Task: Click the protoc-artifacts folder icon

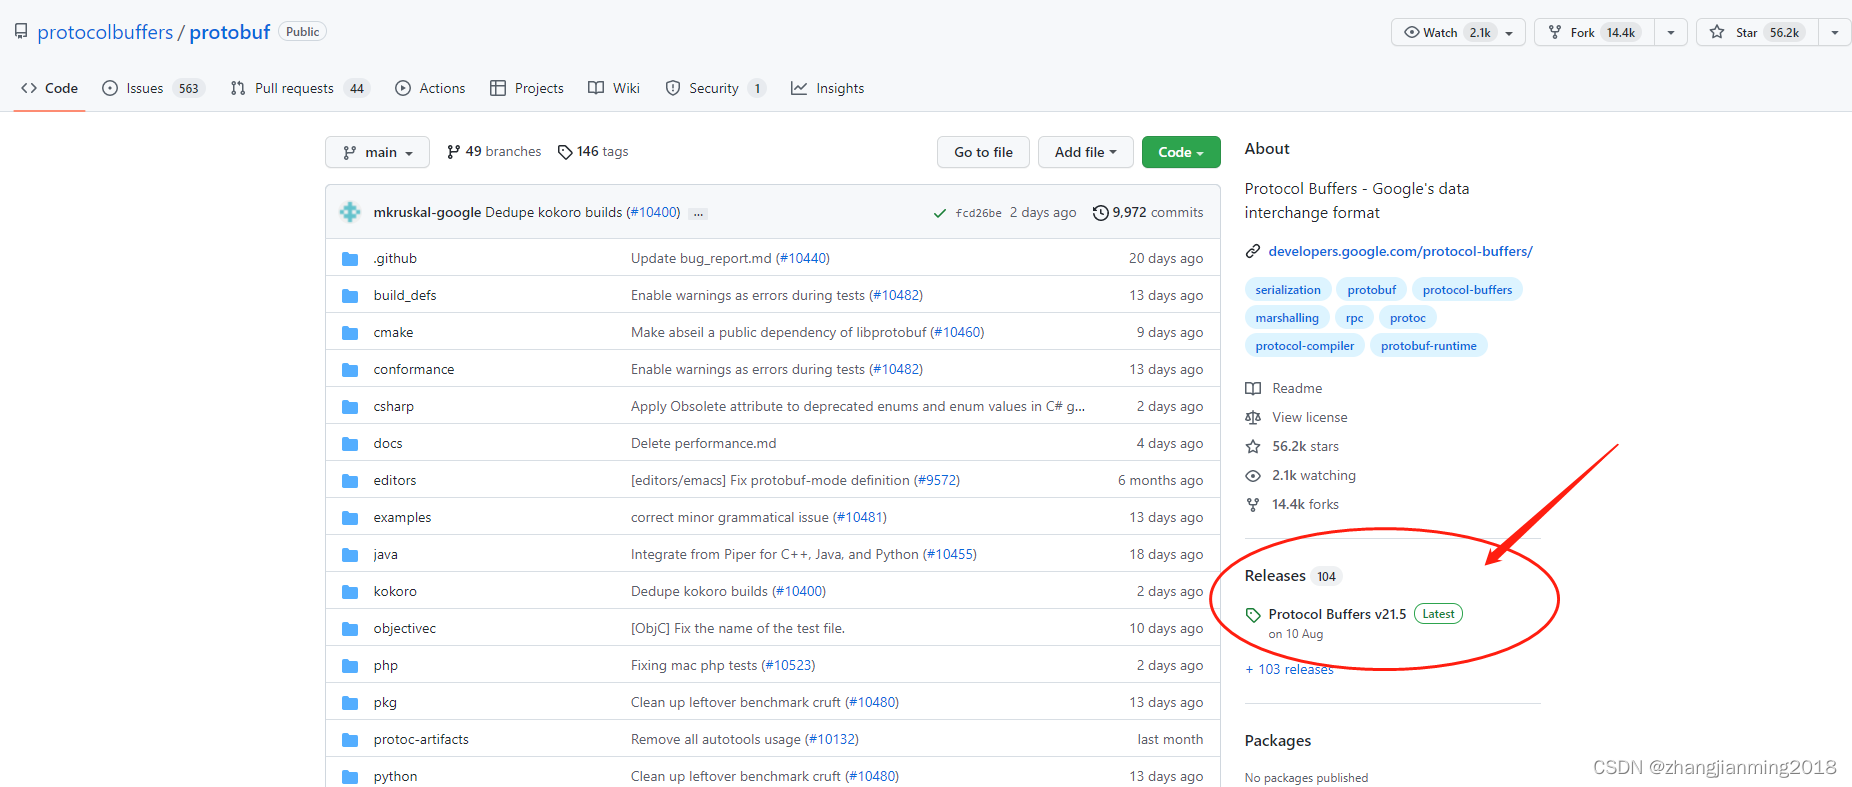Action: click(x=350, y=740)
